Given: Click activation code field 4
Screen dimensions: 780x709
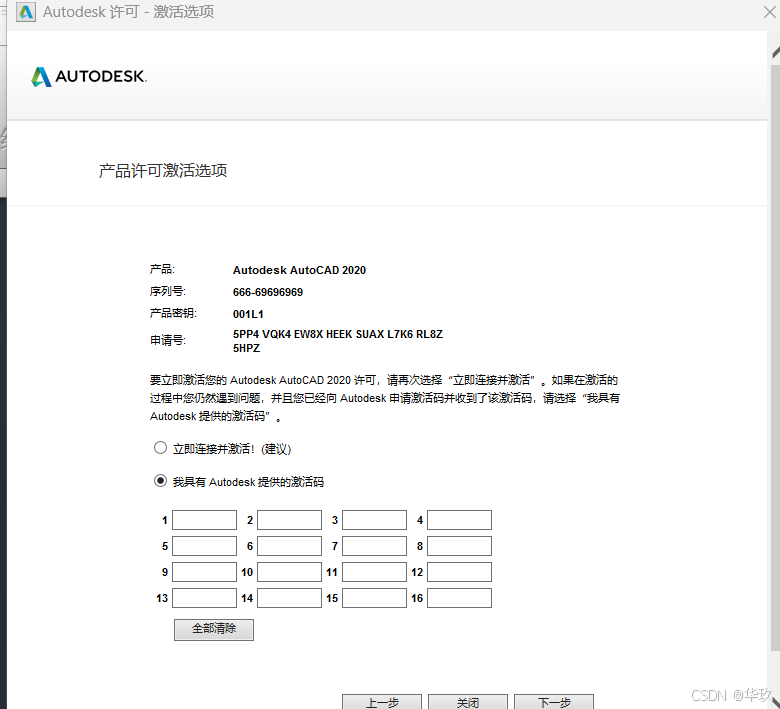Looking at the screenshot, I should [x=460, y=520].
